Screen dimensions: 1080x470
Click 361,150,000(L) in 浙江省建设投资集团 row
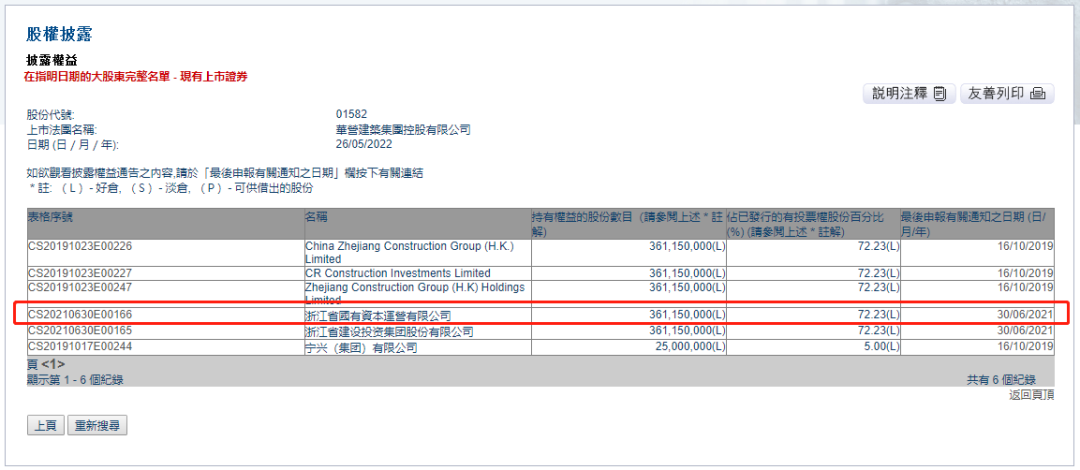[x=687, y=331]
